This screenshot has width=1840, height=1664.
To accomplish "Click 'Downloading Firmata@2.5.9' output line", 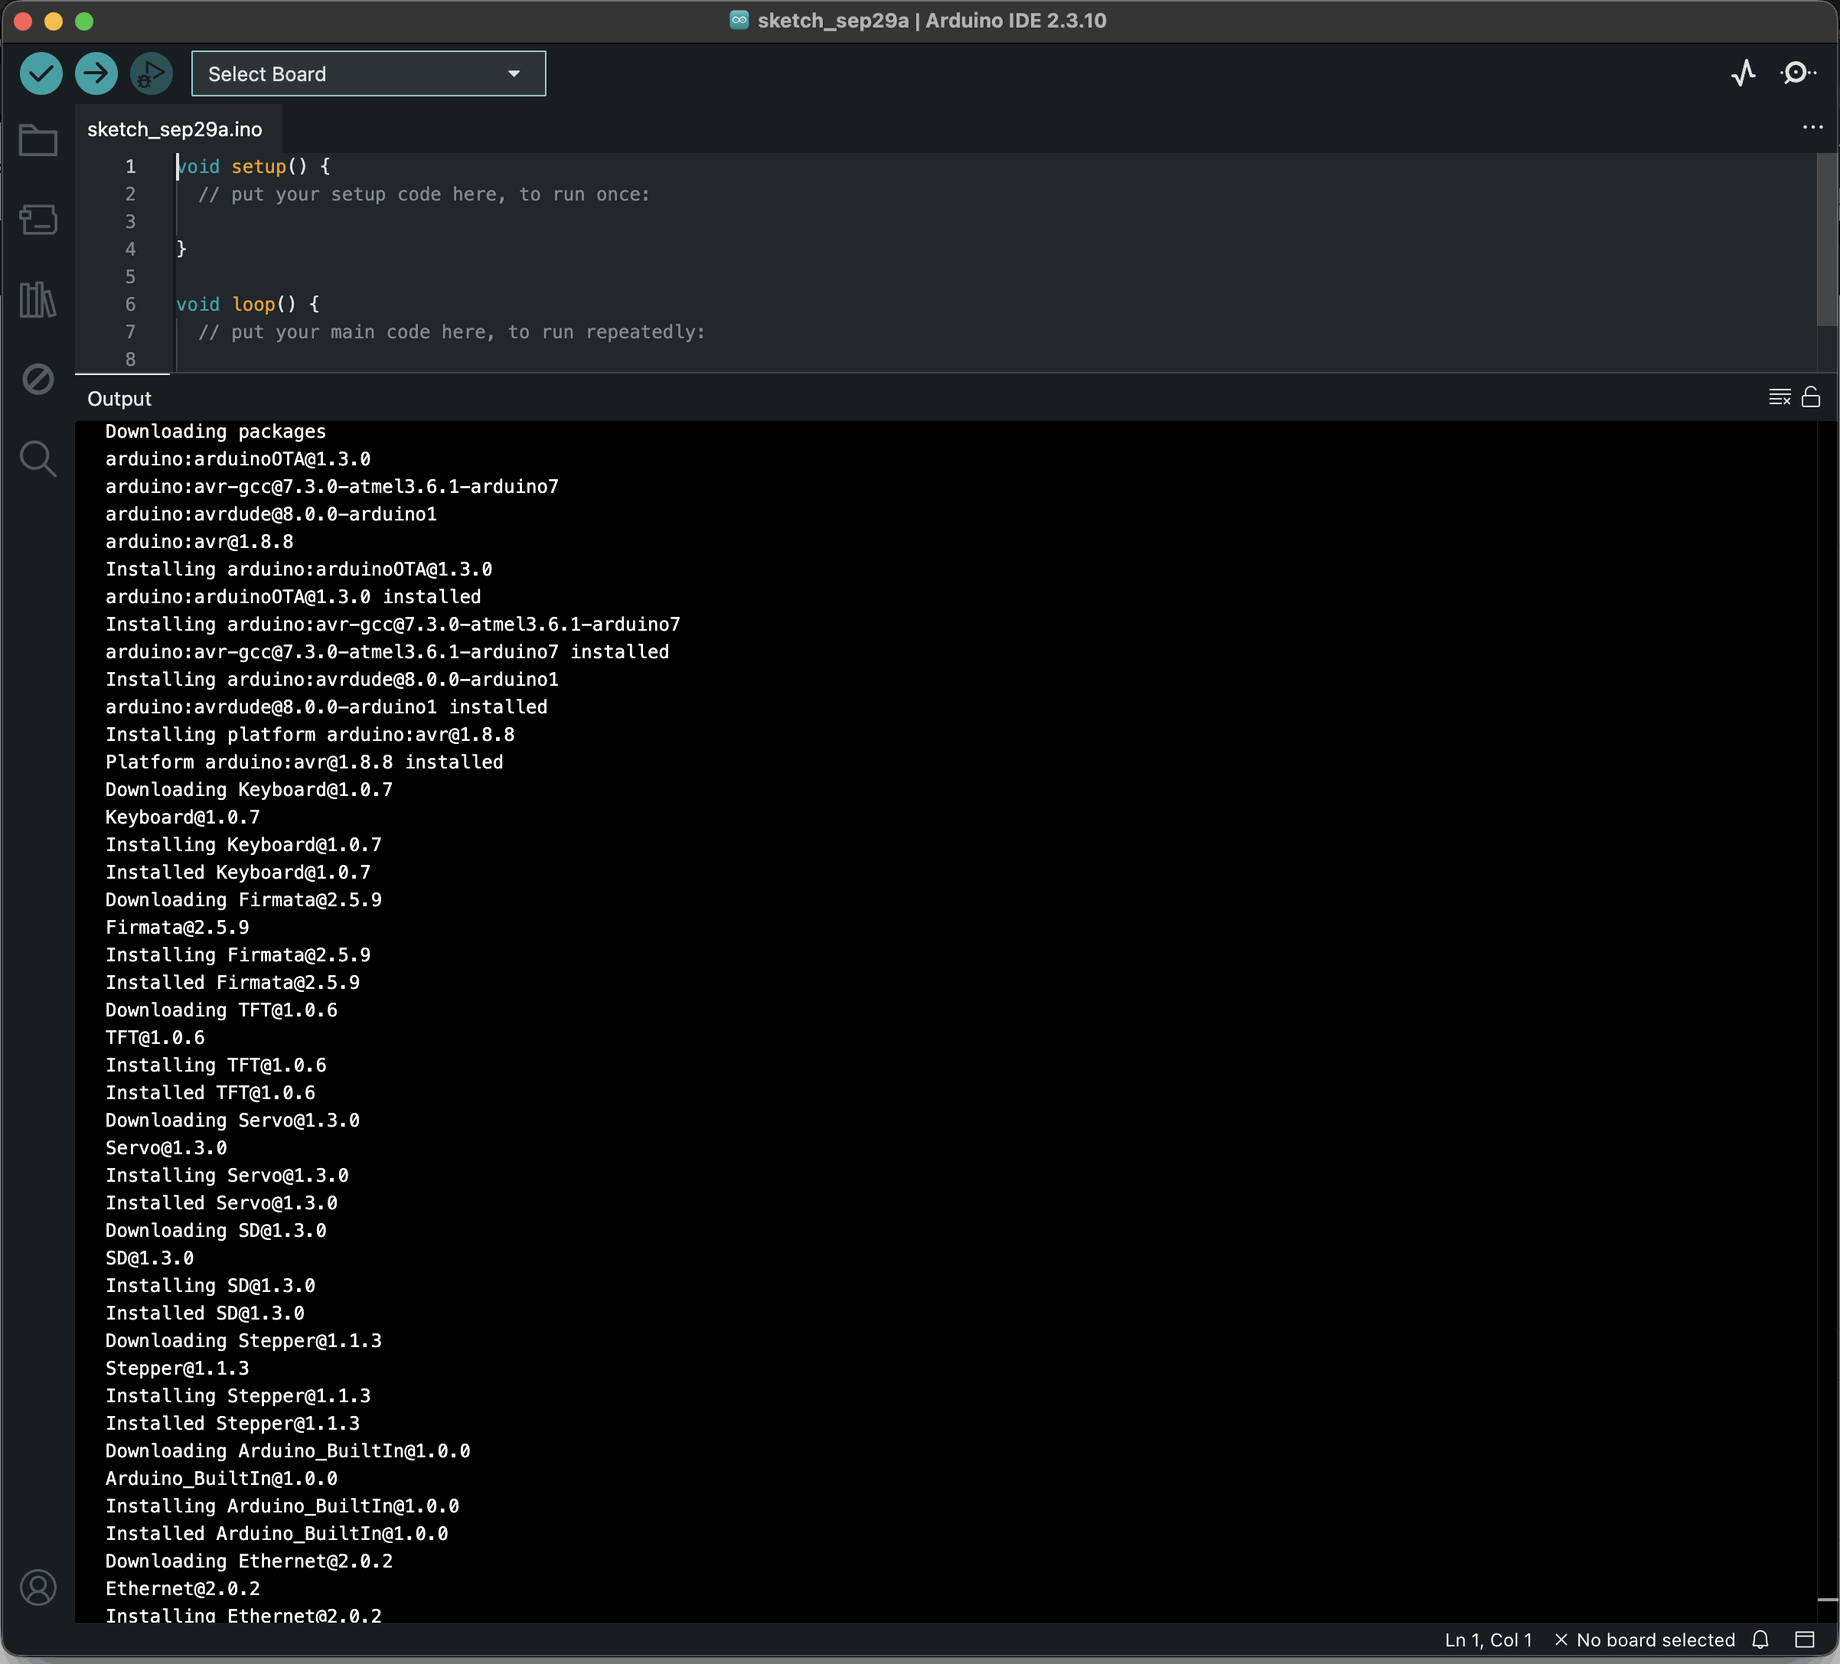I will click(243, 900).
